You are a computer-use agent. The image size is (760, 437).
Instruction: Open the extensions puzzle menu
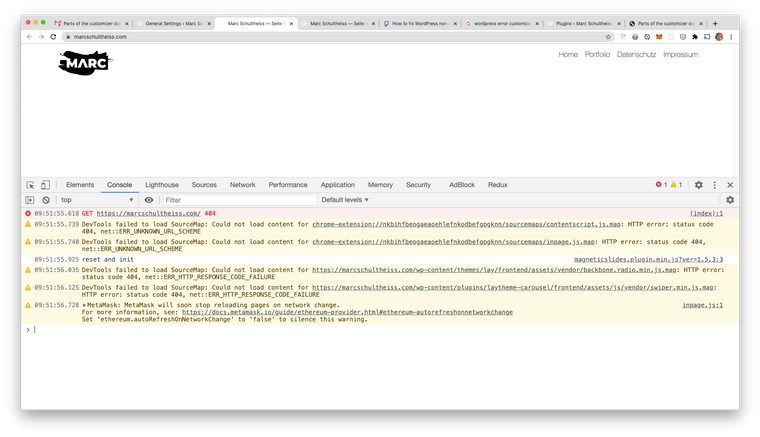tap(695, 37)
